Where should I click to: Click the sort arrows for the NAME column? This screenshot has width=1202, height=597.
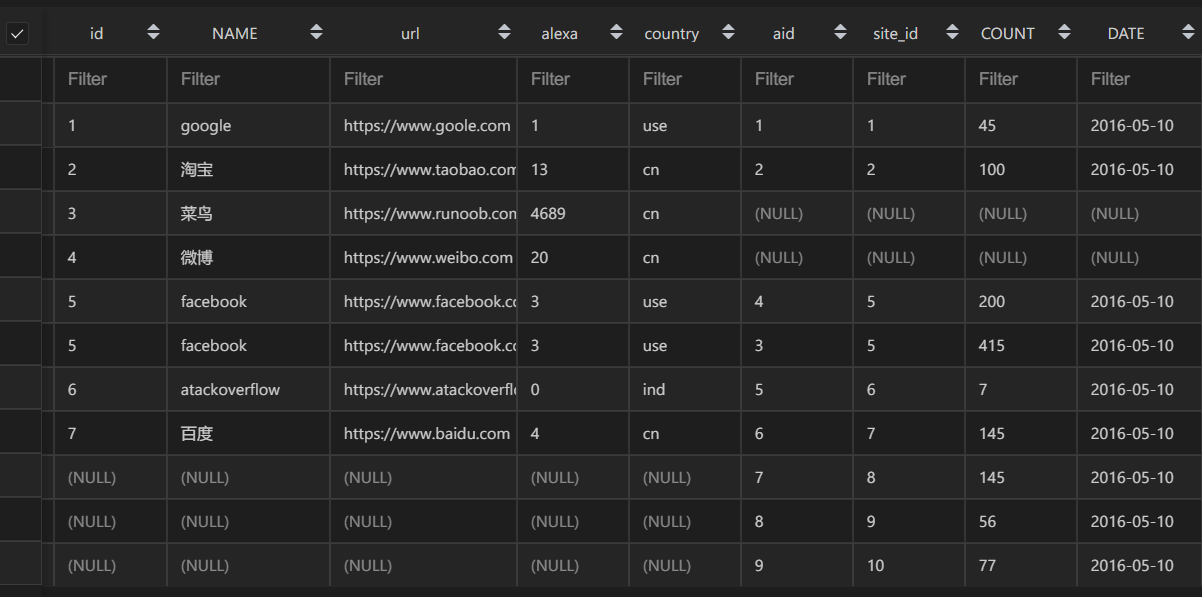tap(316, 33)
